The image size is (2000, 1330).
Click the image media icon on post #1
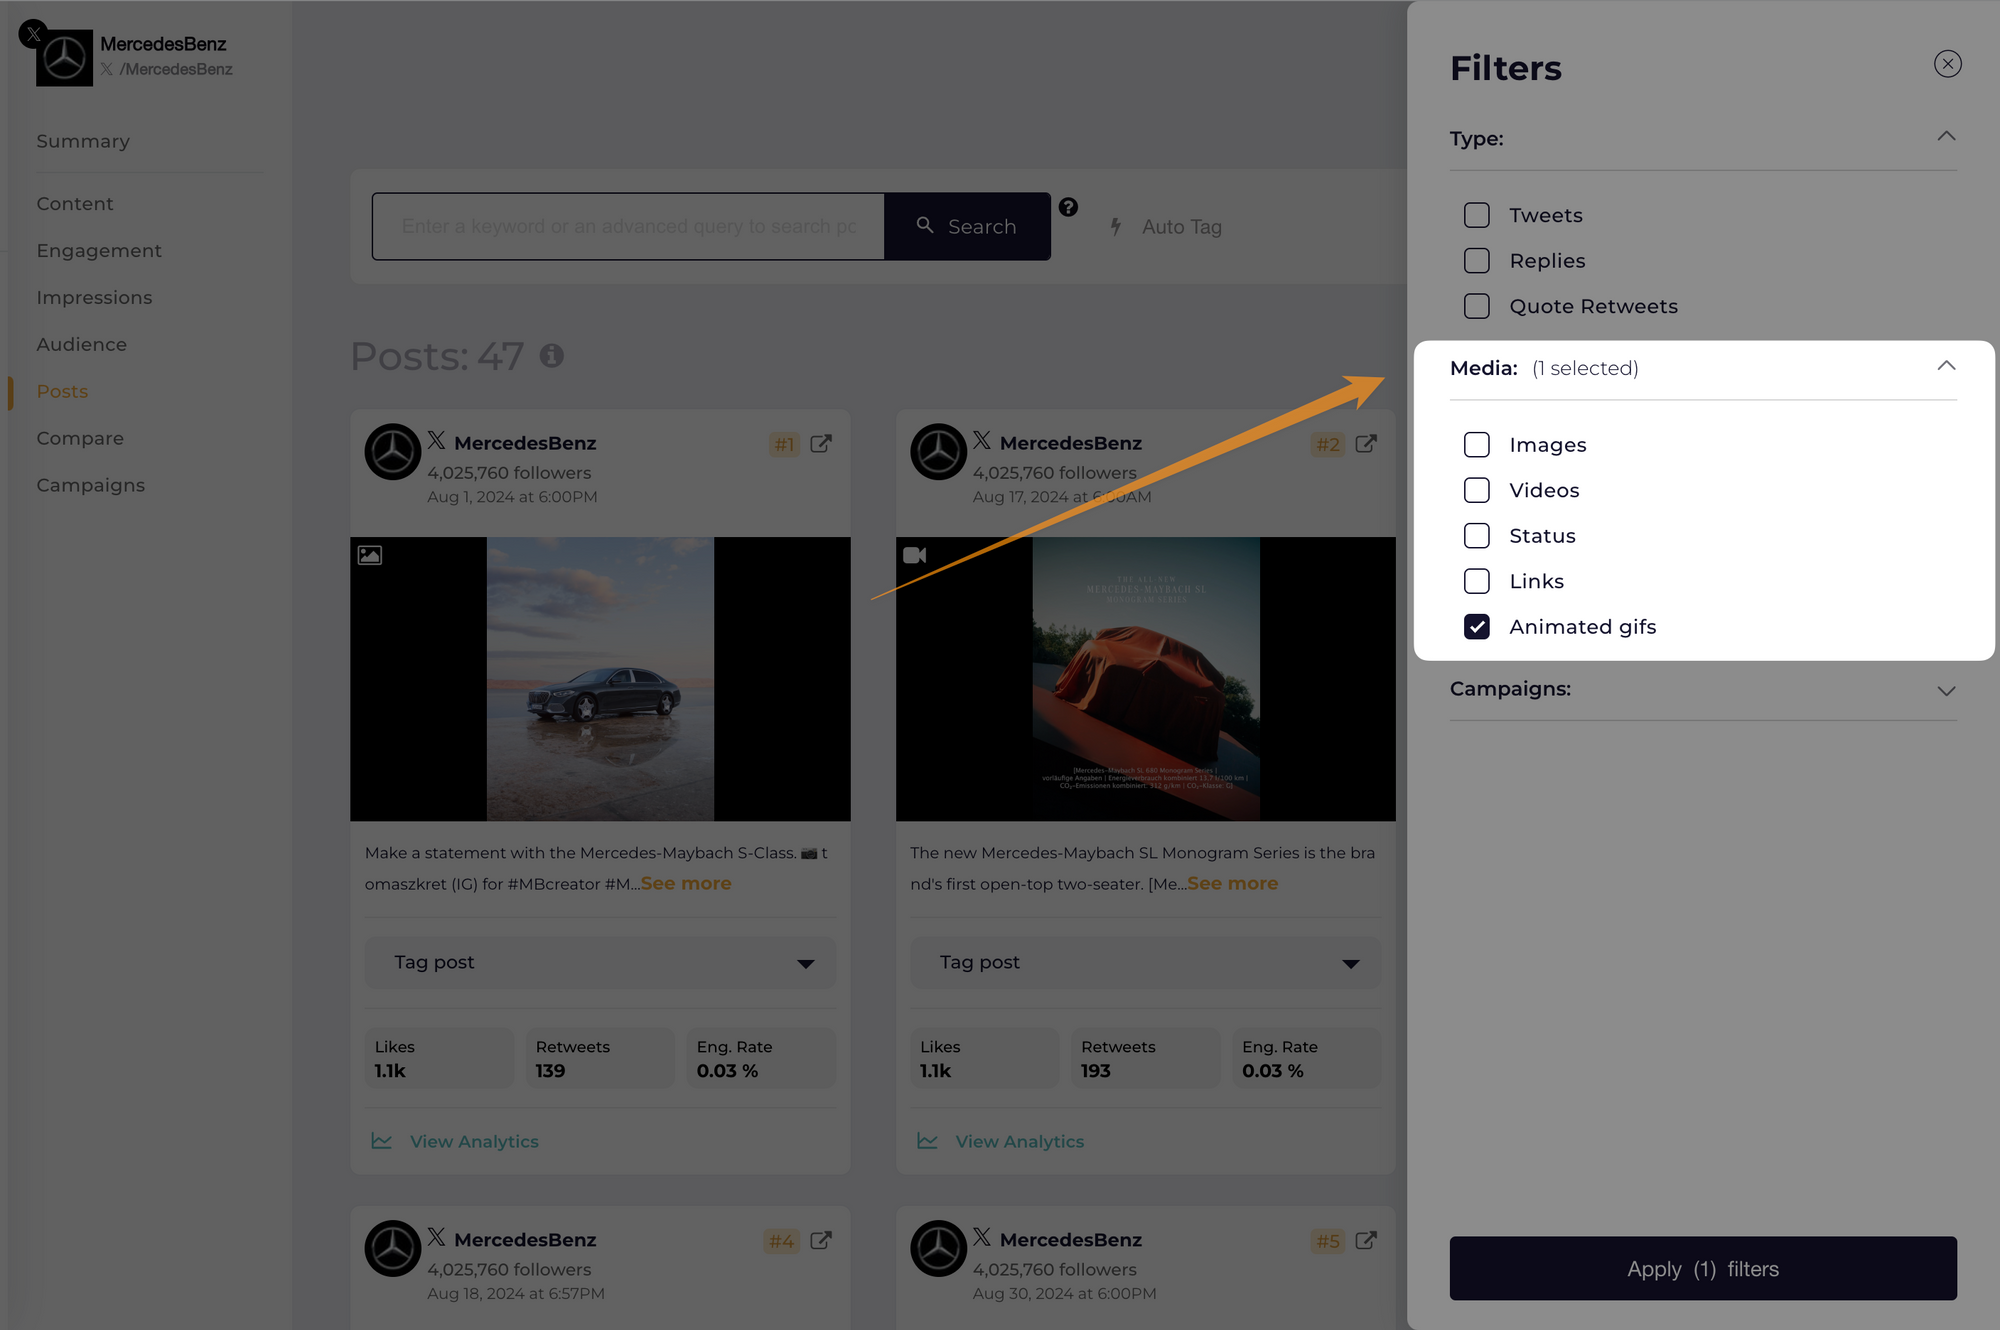[370, 555]
